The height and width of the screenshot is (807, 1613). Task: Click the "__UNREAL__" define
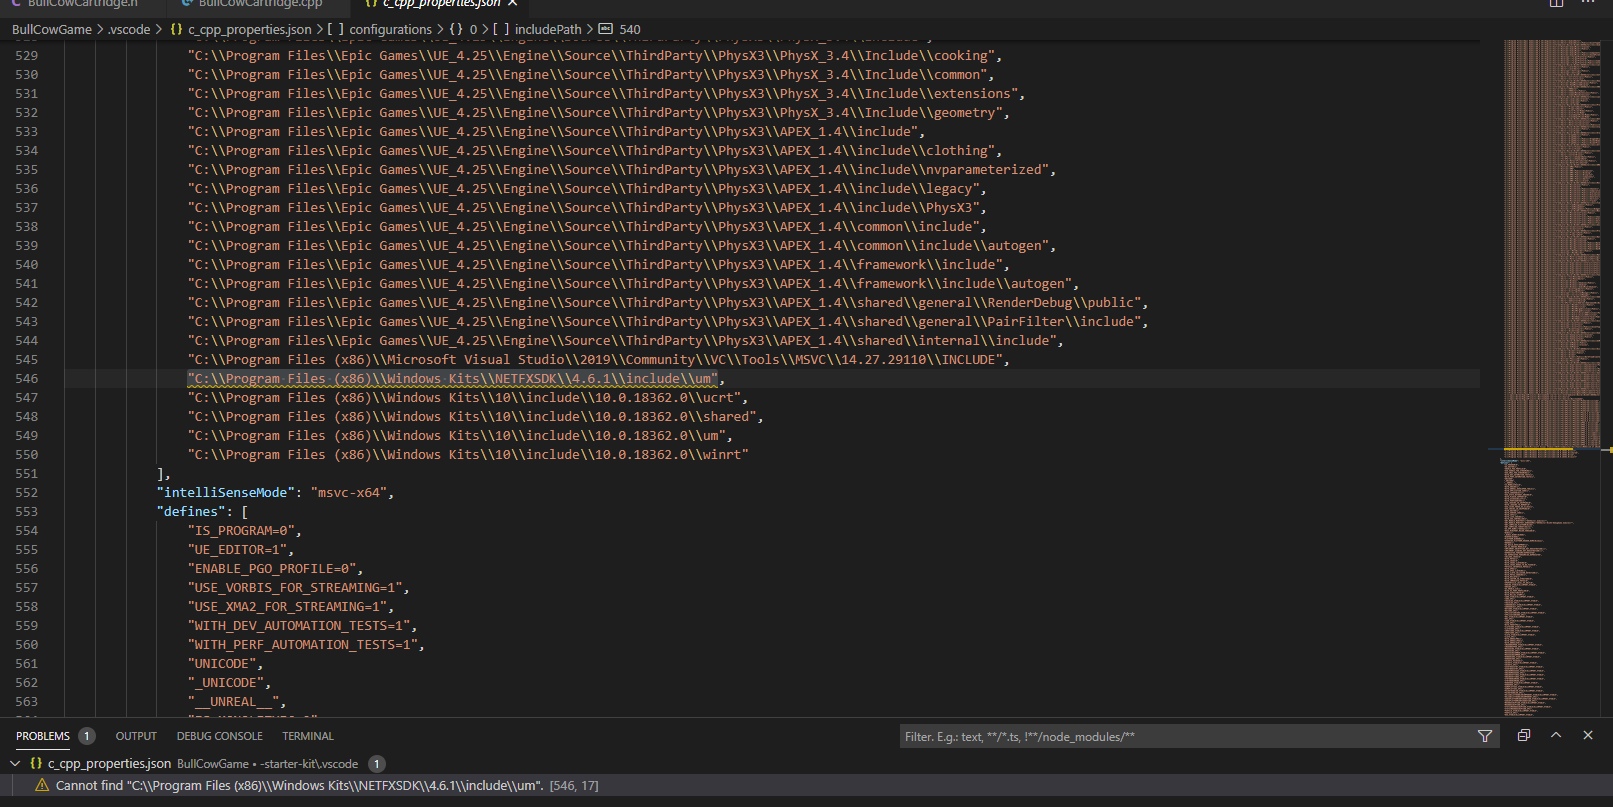234,702
